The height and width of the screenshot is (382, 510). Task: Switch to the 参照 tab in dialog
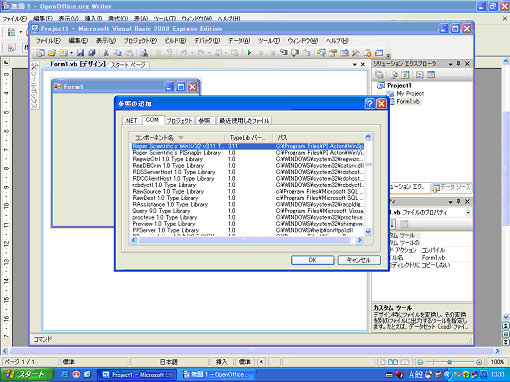[x=204, y=121]
